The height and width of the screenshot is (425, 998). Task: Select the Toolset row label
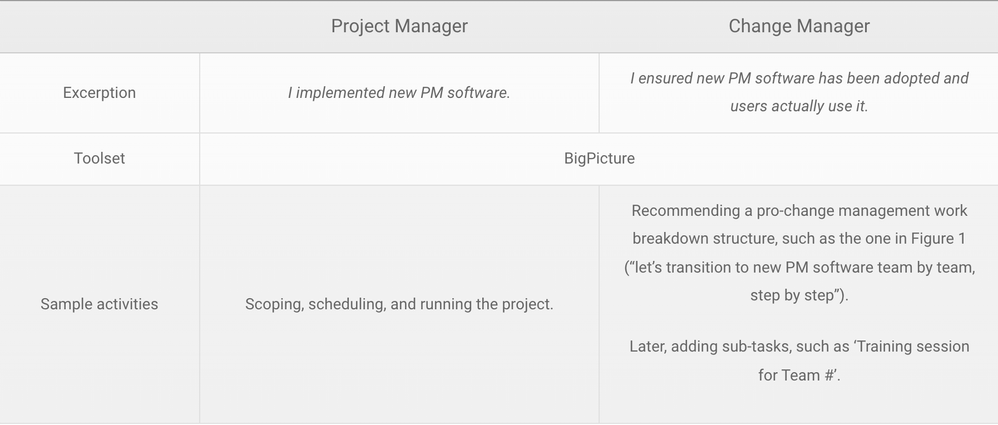point(99,158)
